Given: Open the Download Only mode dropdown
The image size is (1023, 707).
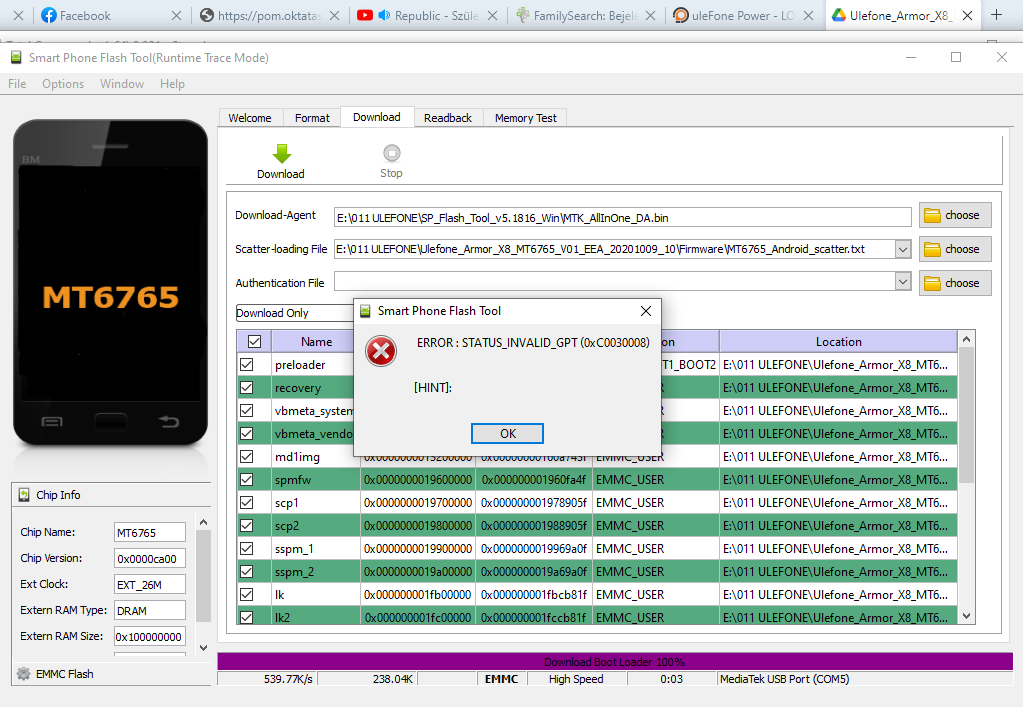Looking at the screenshot, I should [x=294, y=313].
